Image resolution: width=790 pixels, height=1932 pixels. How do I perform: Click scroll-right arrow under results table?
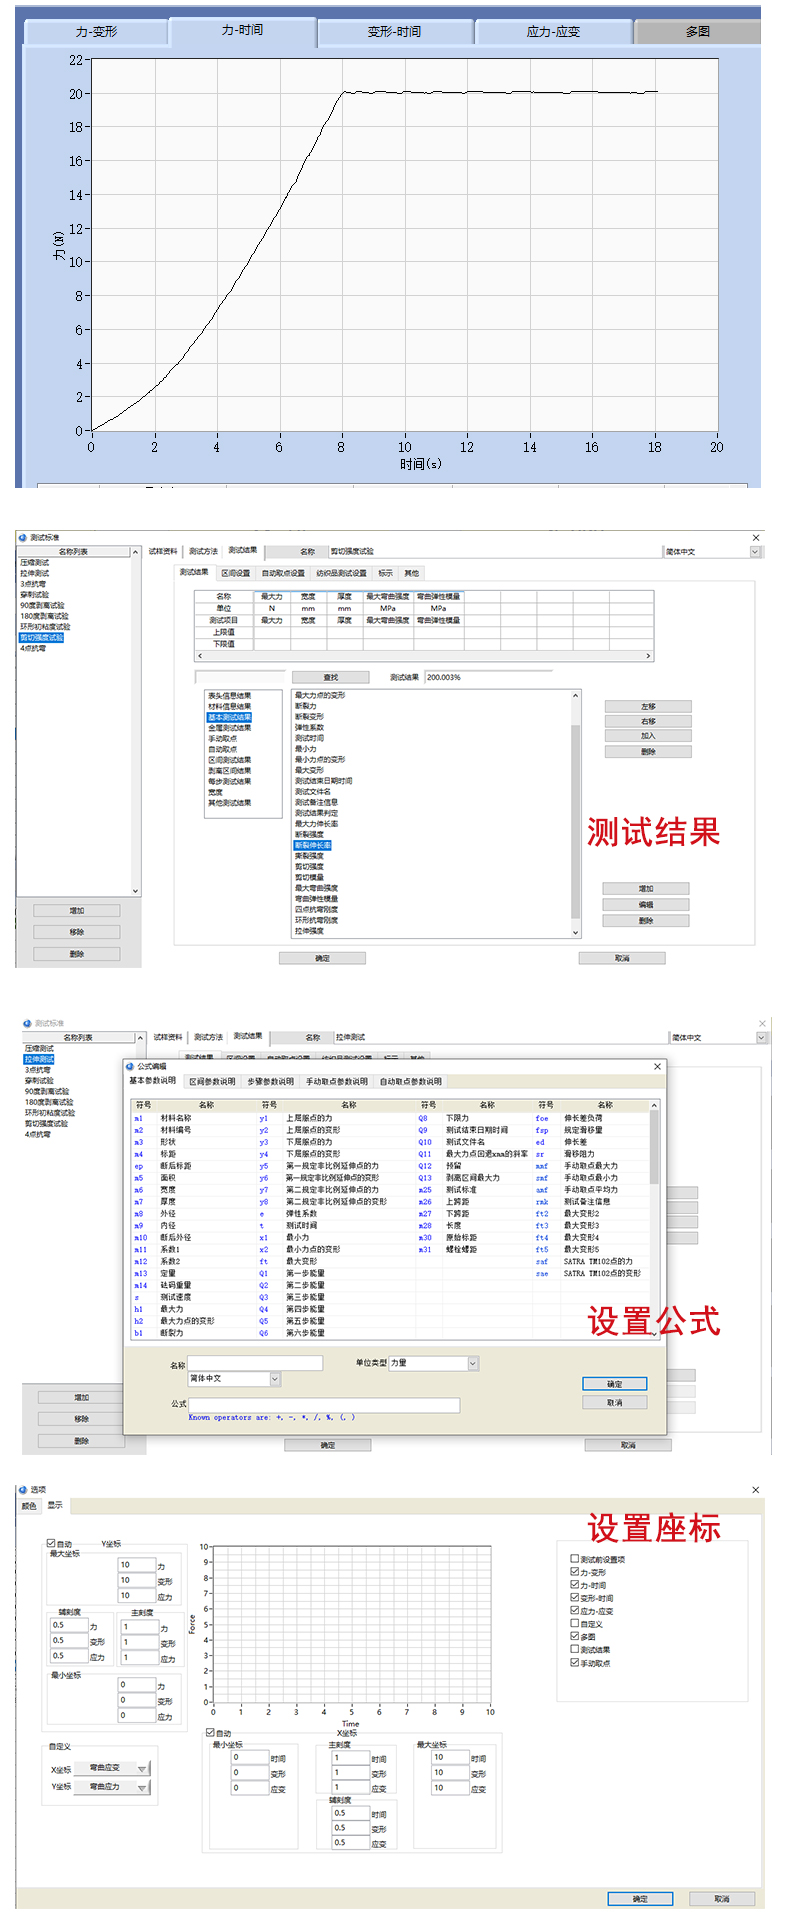click(x=648, y=656)
